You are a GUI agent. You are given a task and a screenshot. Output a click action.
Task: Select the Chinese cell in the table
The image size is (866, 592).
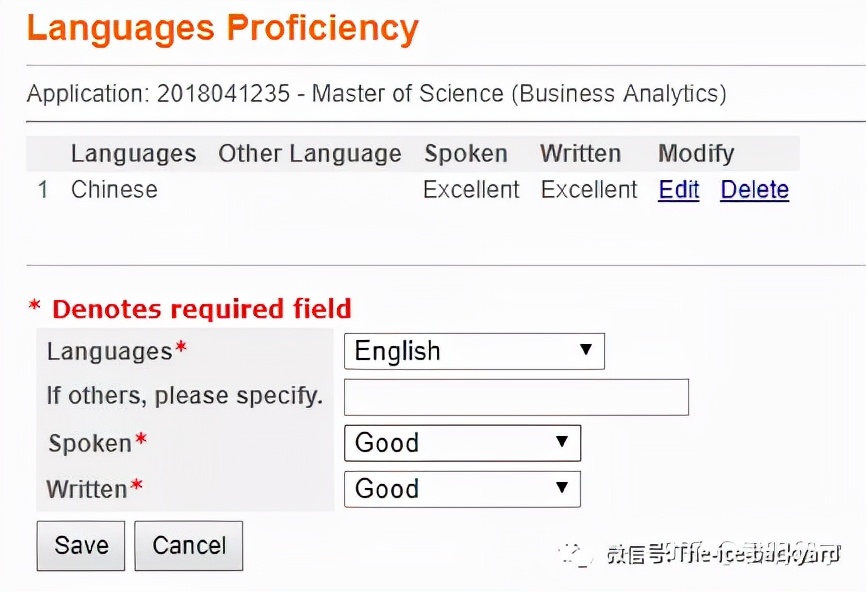[114, 190]
